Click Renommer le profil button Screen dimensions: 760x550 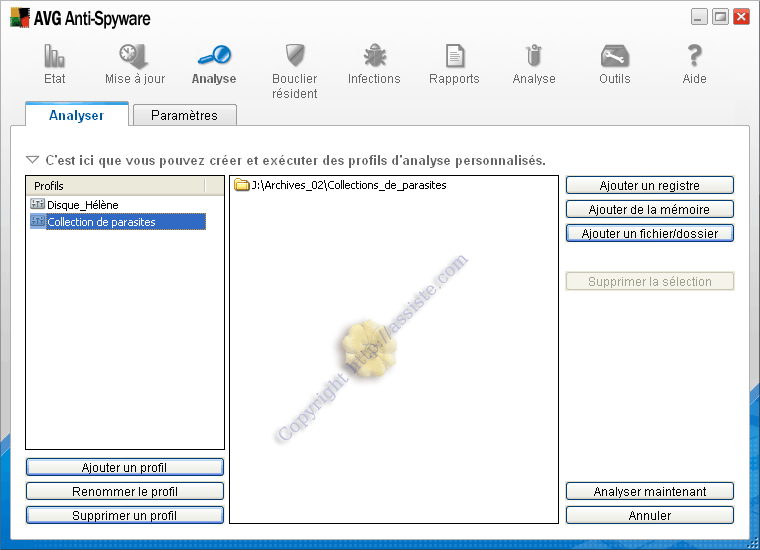[x=125, y=491]
